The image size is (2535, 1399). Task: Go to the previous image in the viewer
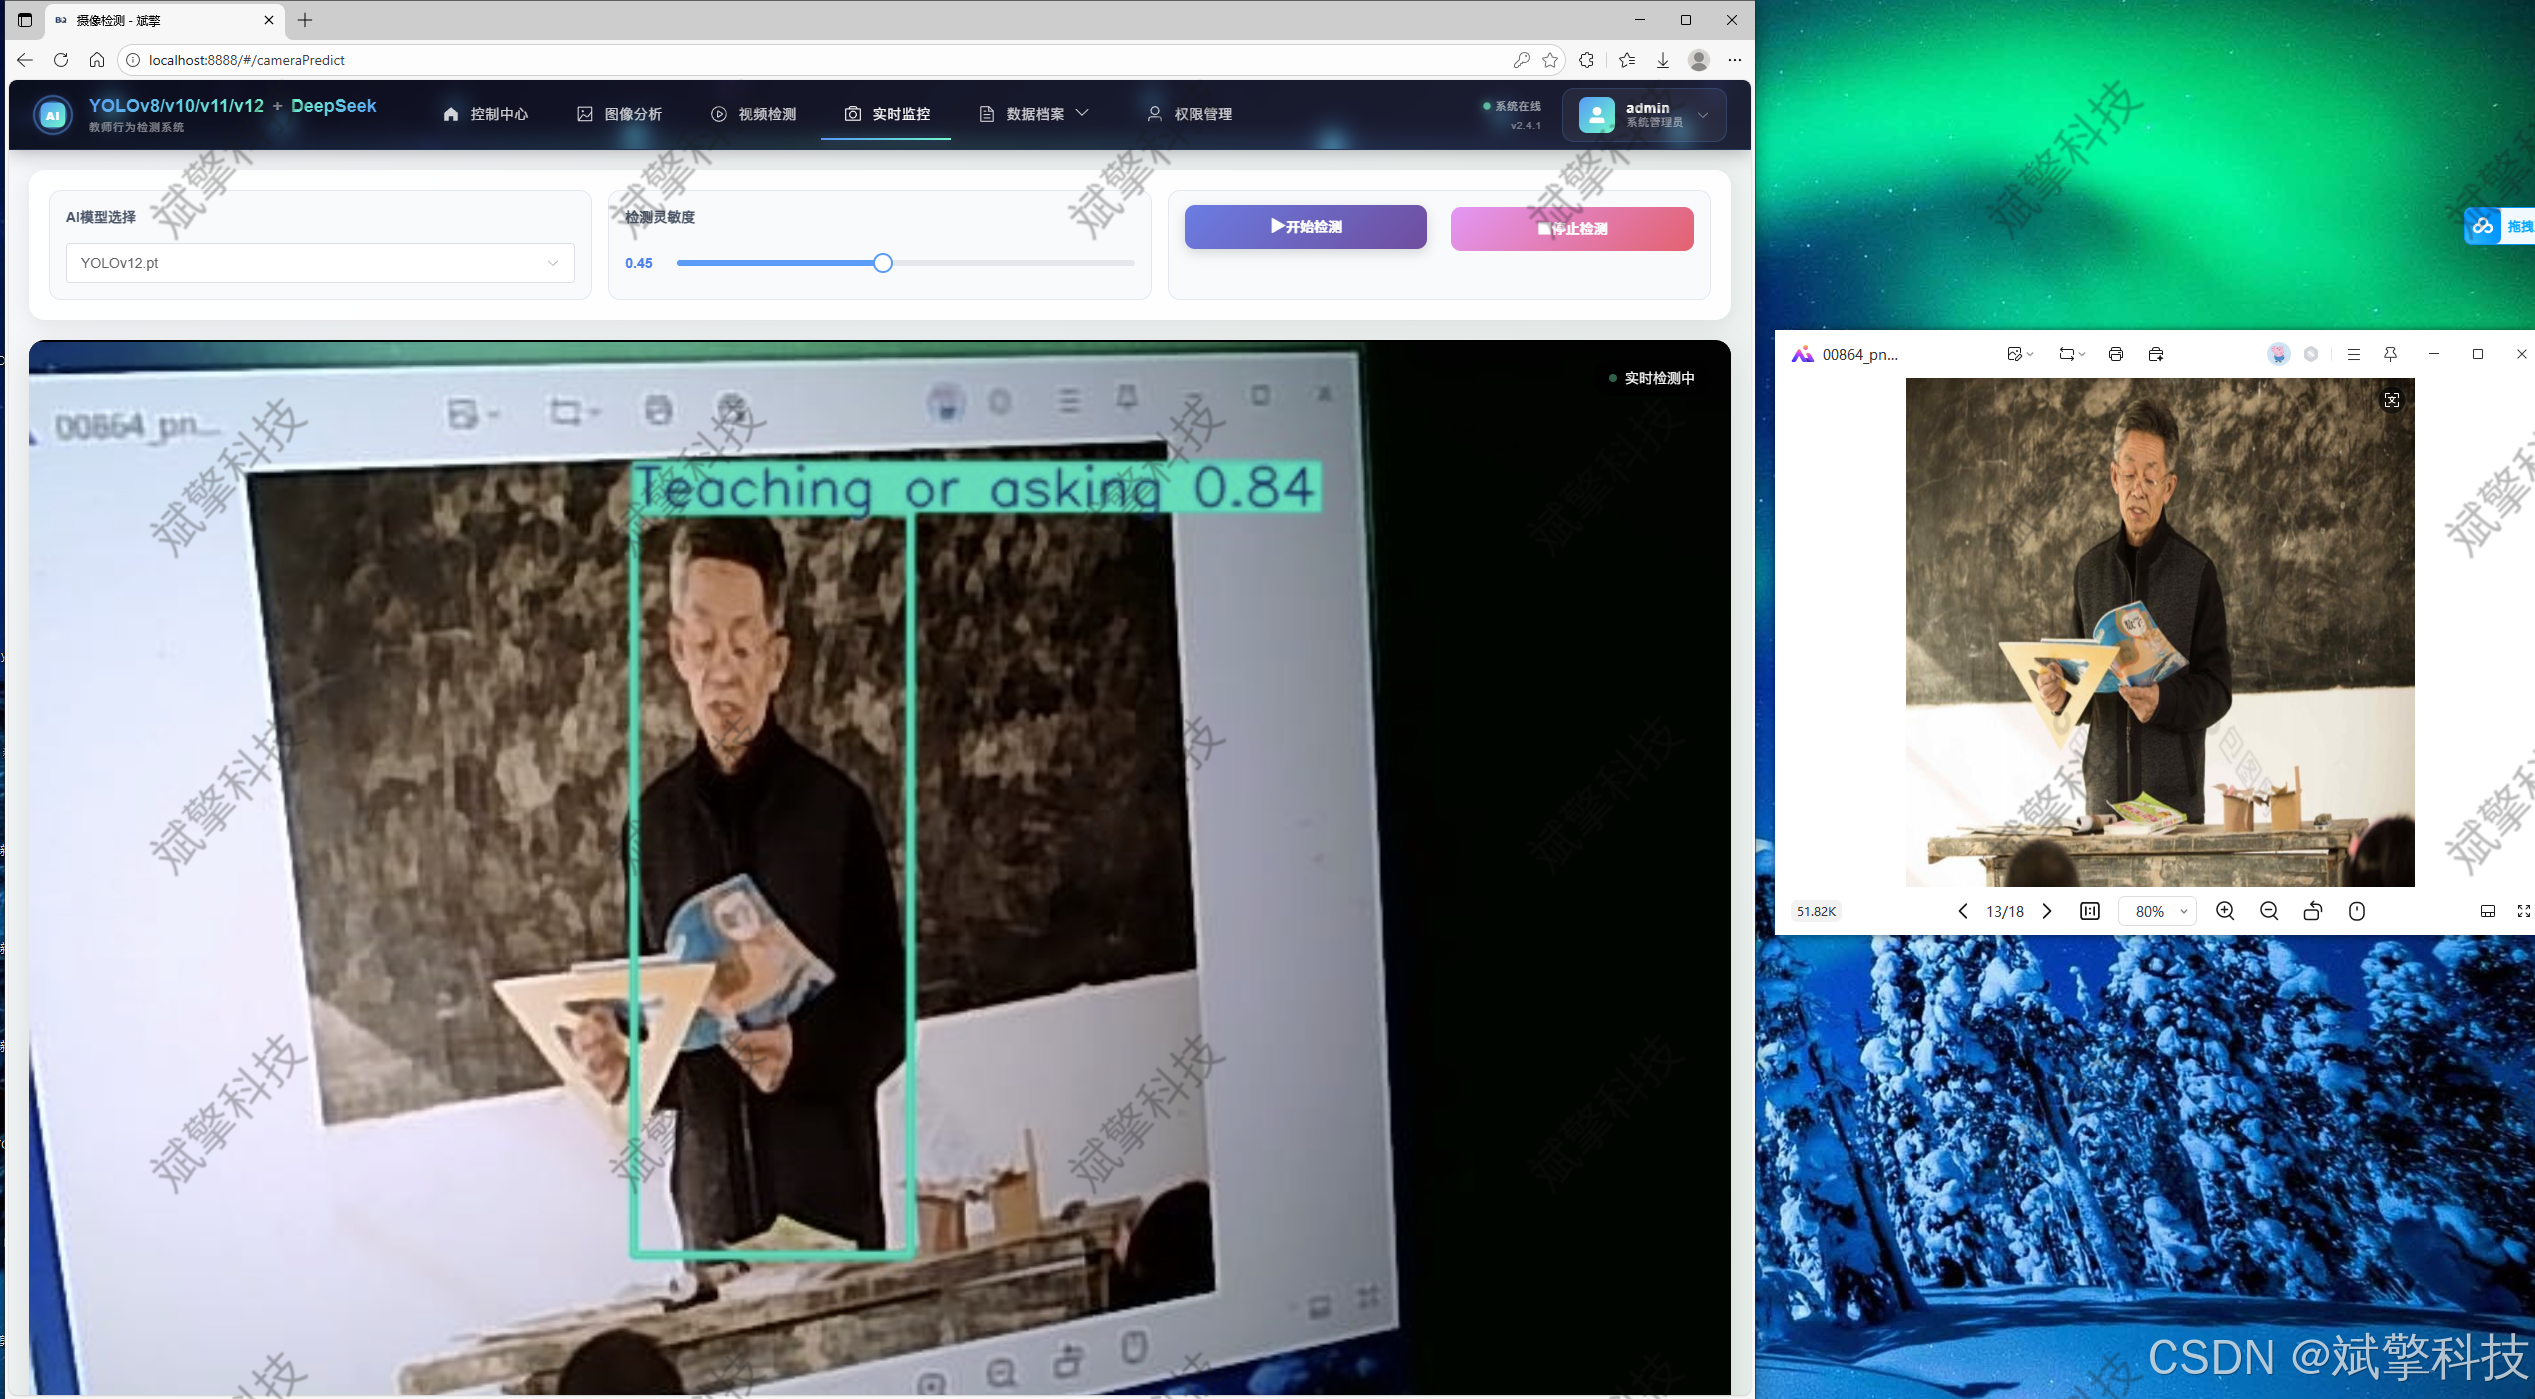point(1962,911)
